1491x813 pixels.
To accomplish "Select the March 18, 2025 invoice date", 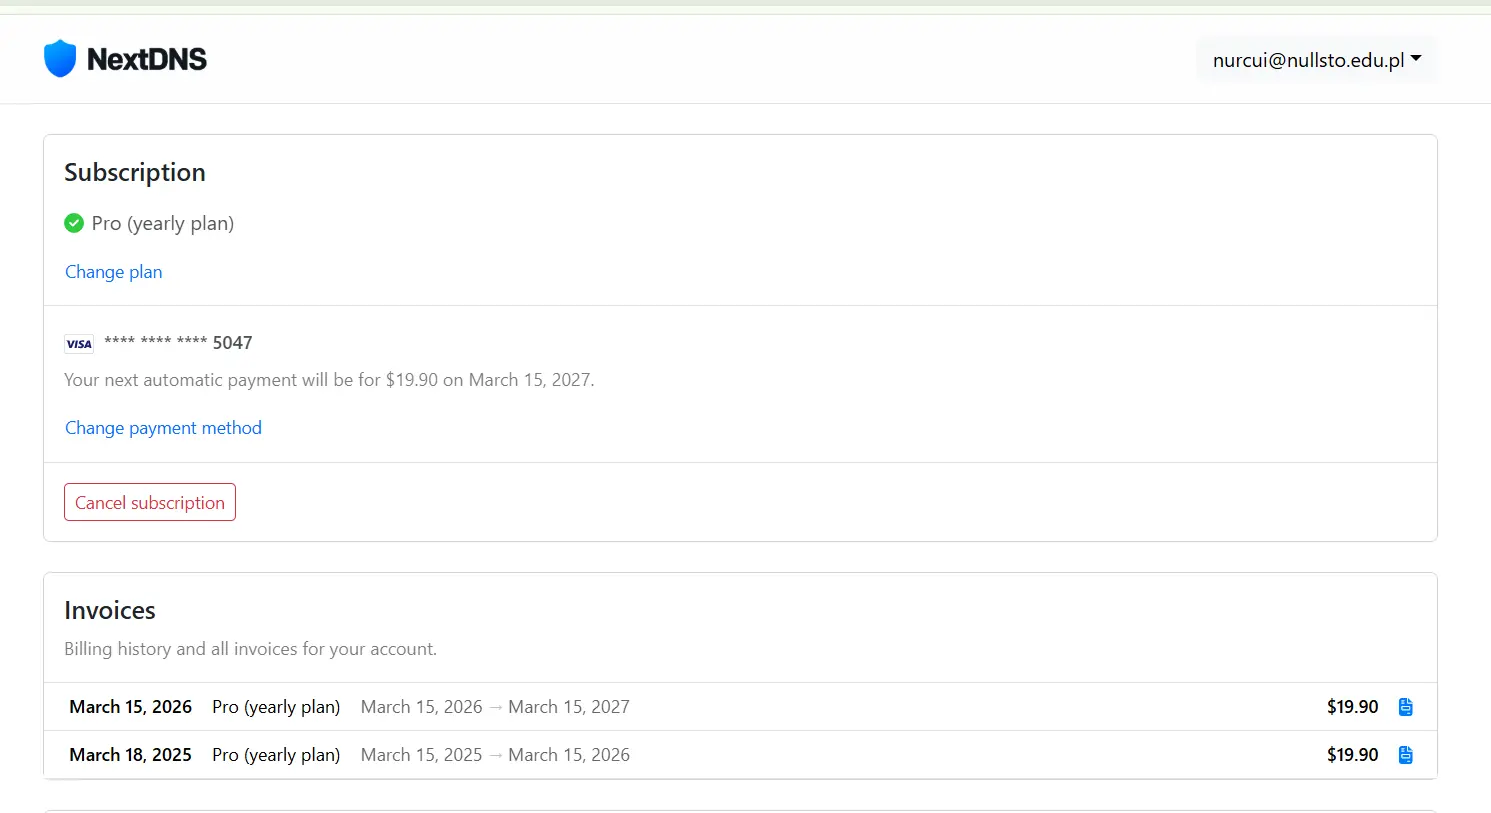I will coord(130,755).
